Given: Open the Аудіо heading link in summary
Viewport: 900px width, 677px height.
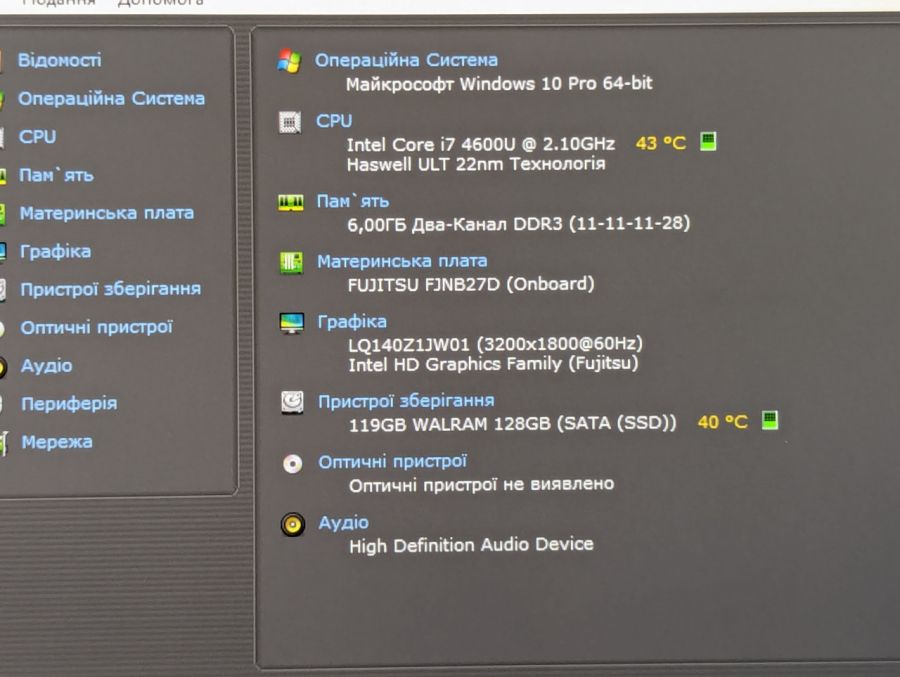Looking at the screenshot, I should (344, 523).
